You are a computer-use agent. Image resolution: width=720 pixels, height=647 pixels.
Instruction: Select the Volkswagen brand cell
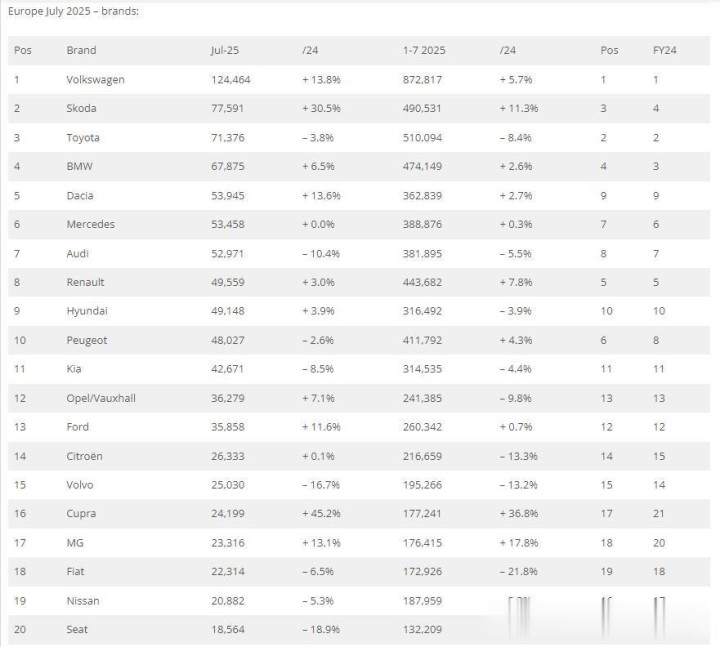[96, 79]
